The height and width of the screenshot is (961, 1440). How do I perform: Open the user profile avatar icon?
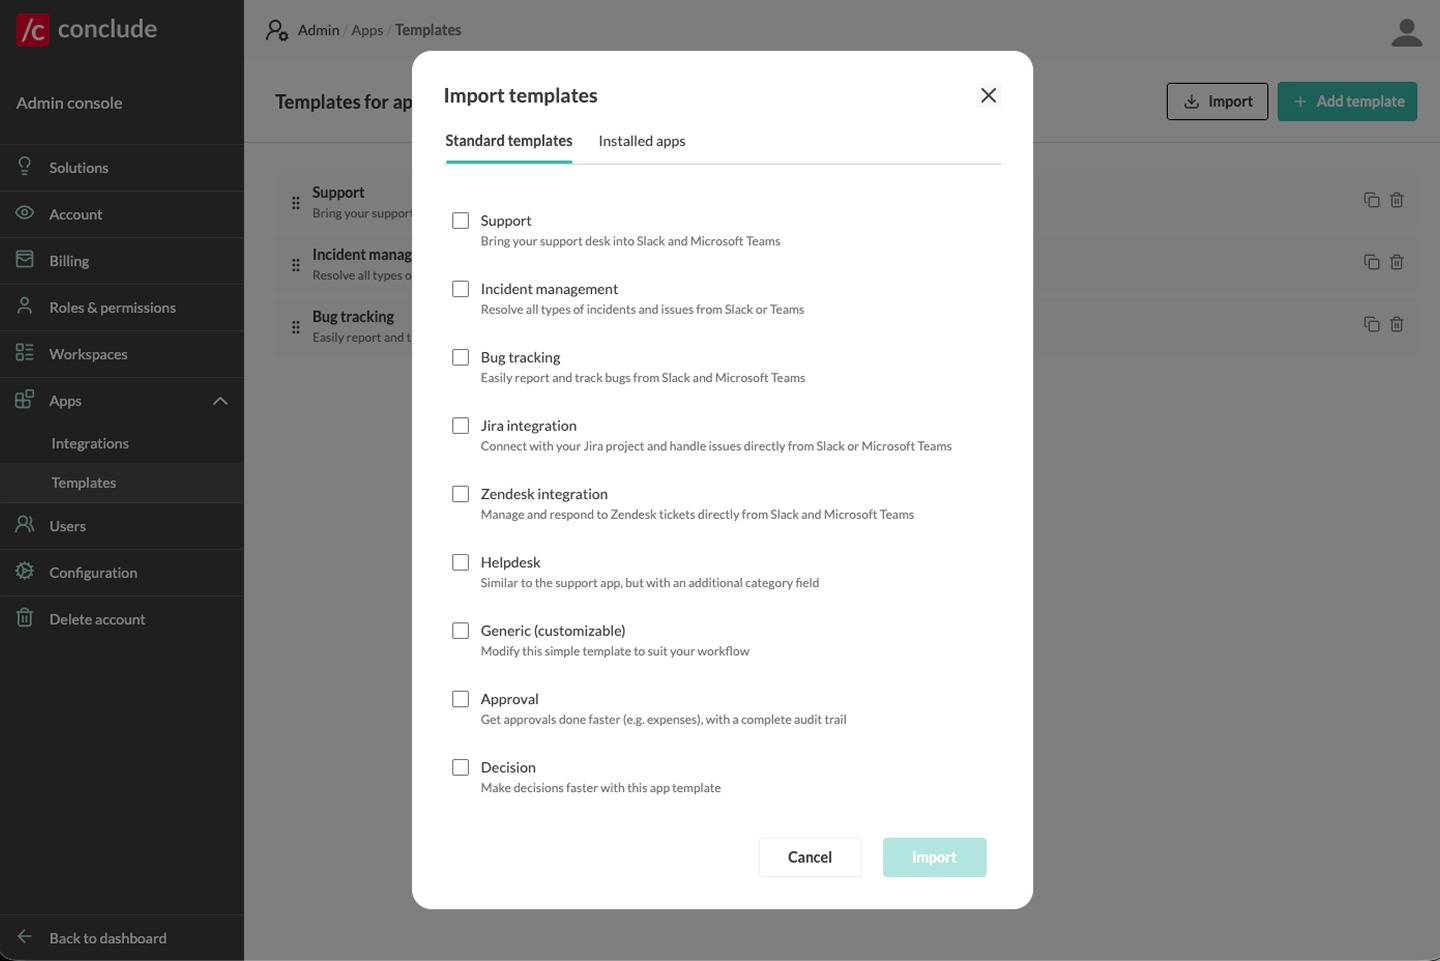click(x=1406, y=32)
